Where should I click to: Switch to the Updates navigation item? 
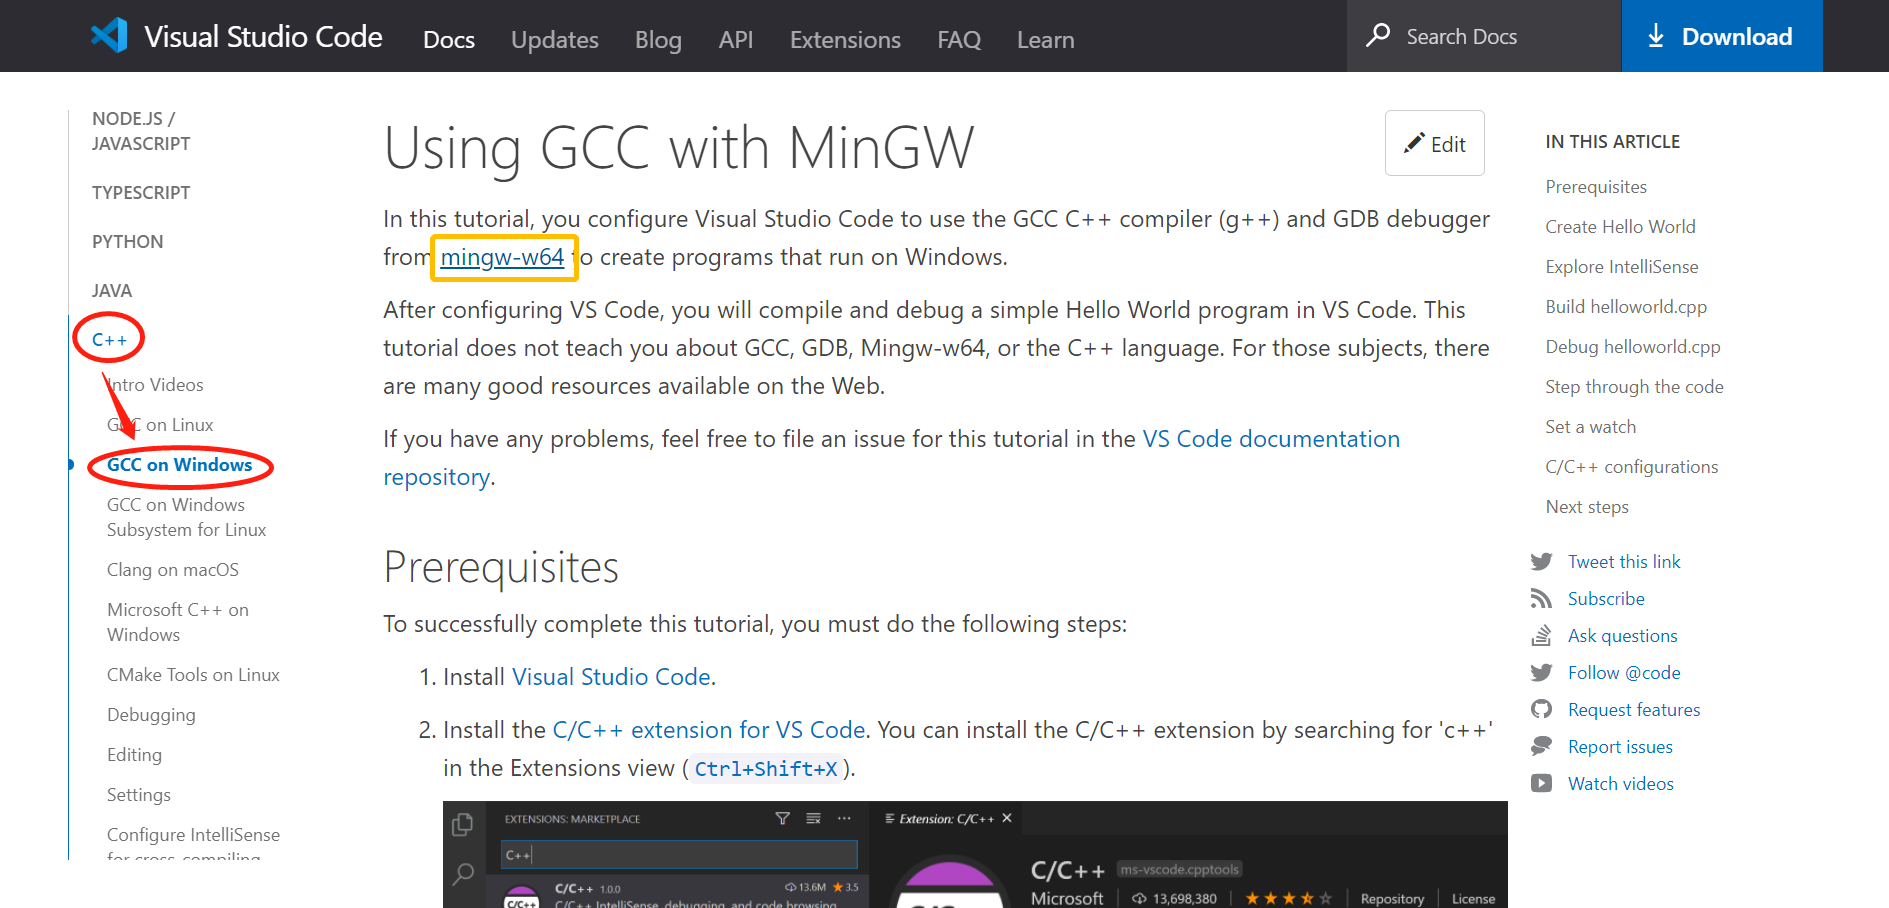554,39
